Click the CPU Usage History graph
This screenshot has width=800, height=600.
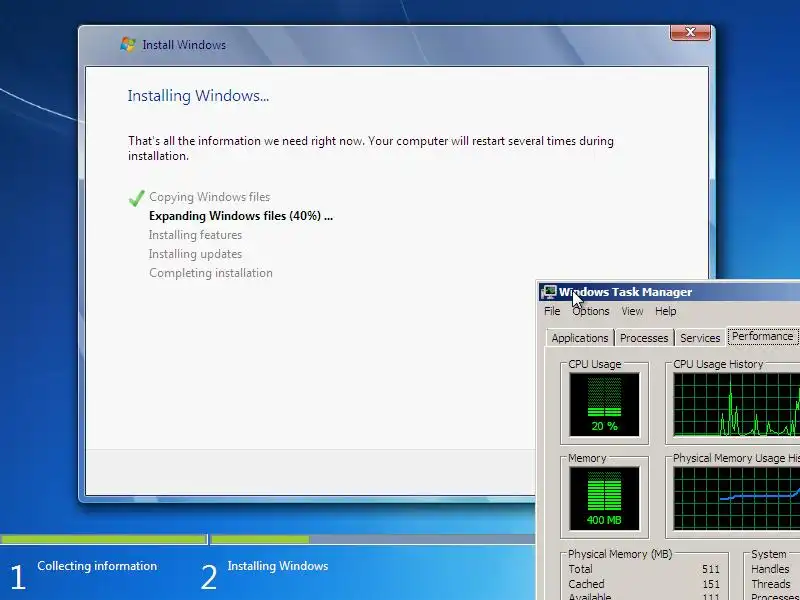click(736, 405)
